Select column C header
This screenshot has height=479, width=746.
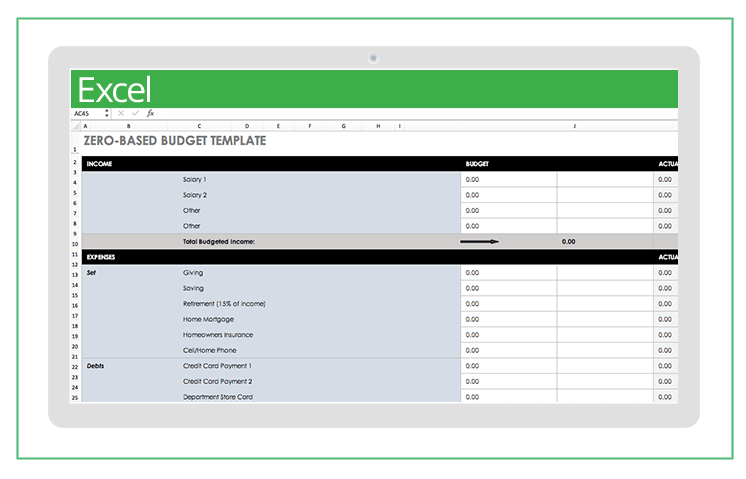(199, 127)
